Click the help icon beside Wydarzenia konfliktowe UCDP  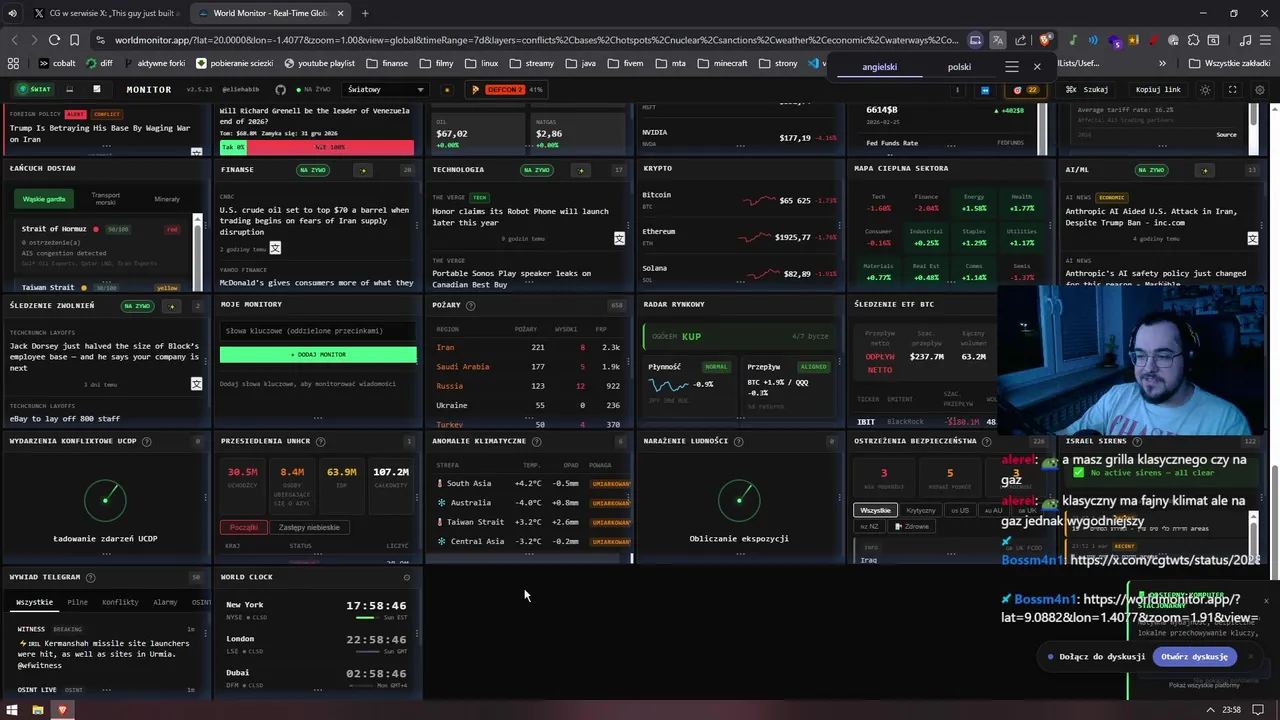(x=147, y=441)
